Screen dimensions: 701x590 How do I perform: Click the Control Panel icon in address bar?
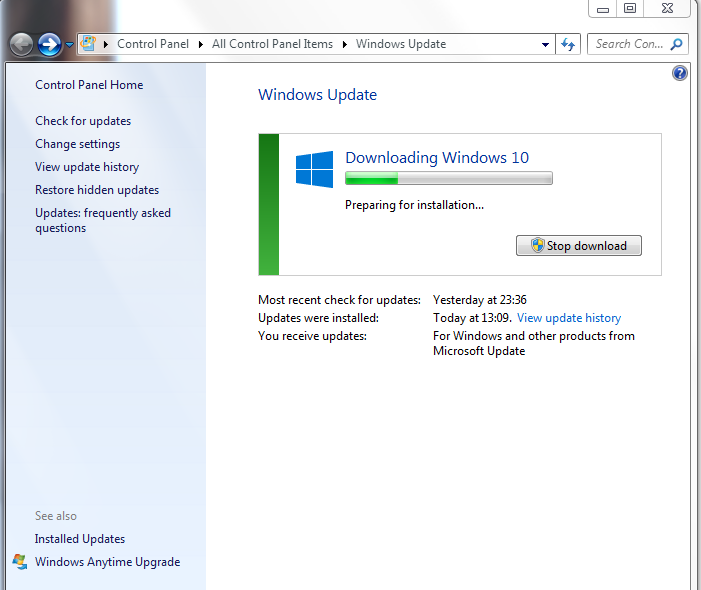90,44
